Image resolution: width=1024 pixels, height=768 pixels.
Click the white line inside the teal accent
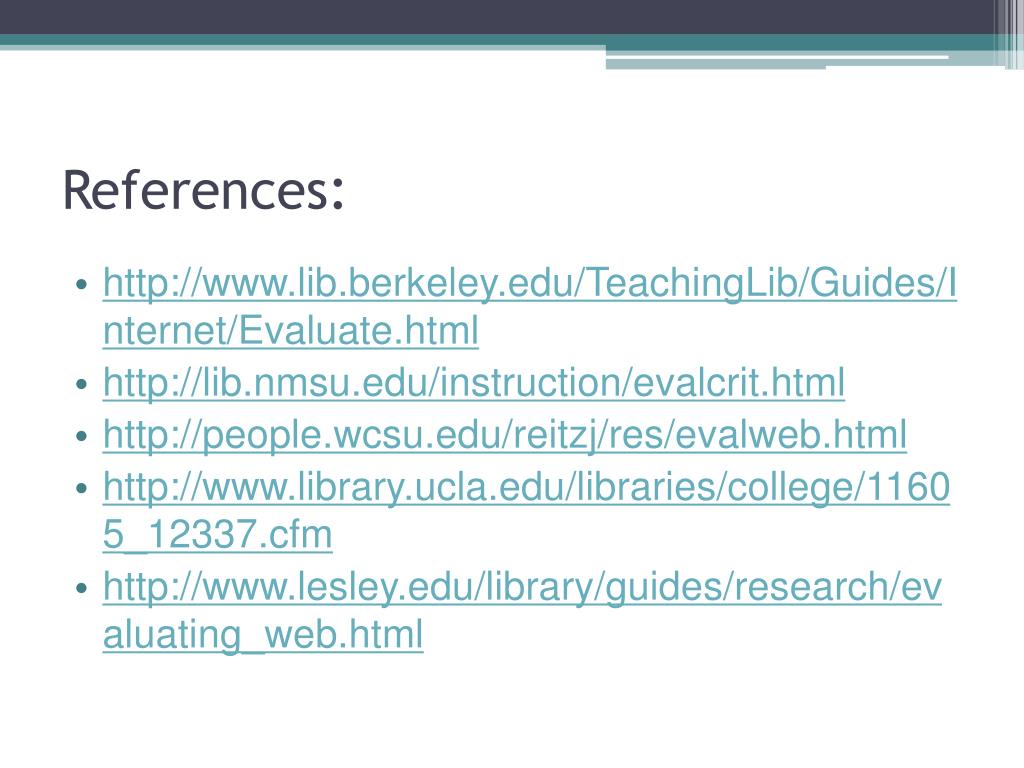[x=777, y=57]
